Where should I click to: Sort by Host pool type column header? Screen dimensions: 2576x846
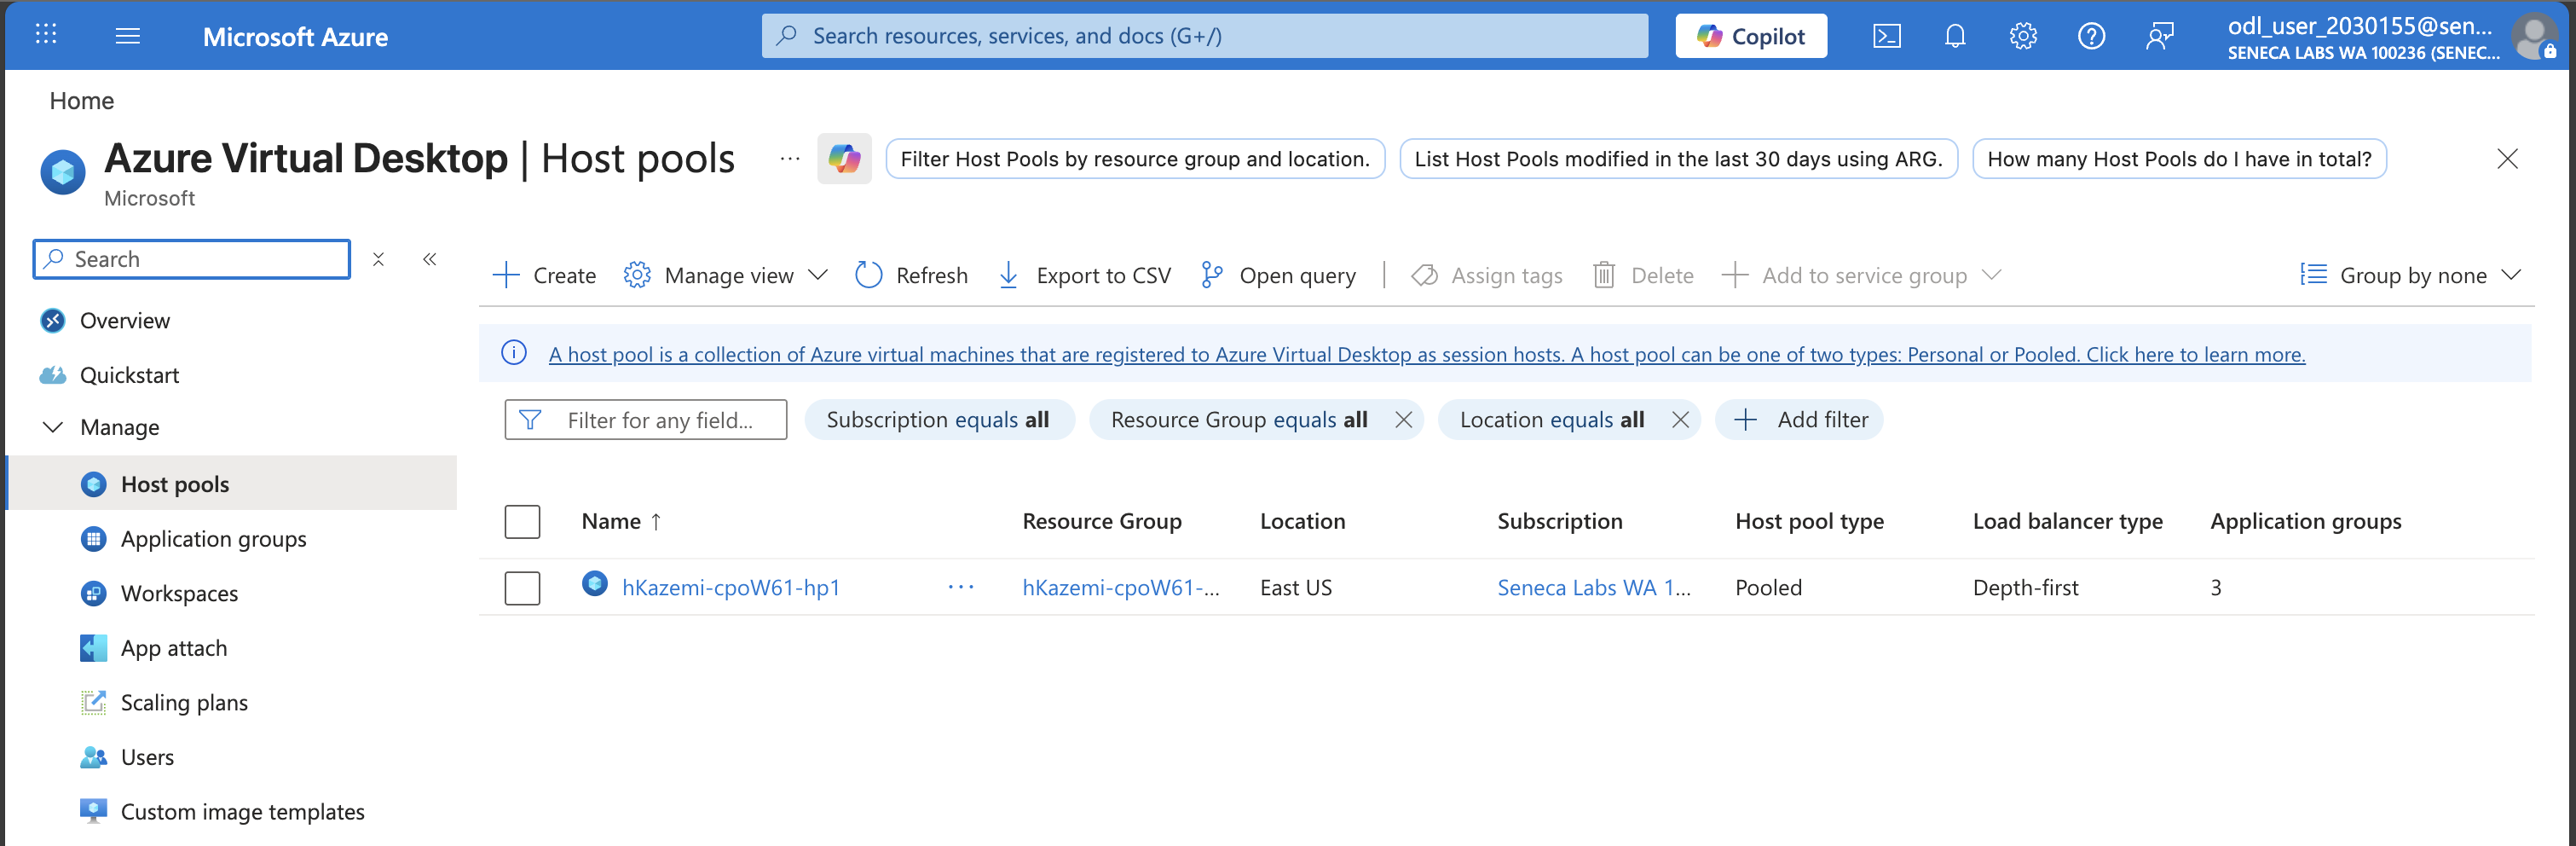pyautogui.click(x=1809, y=521)
